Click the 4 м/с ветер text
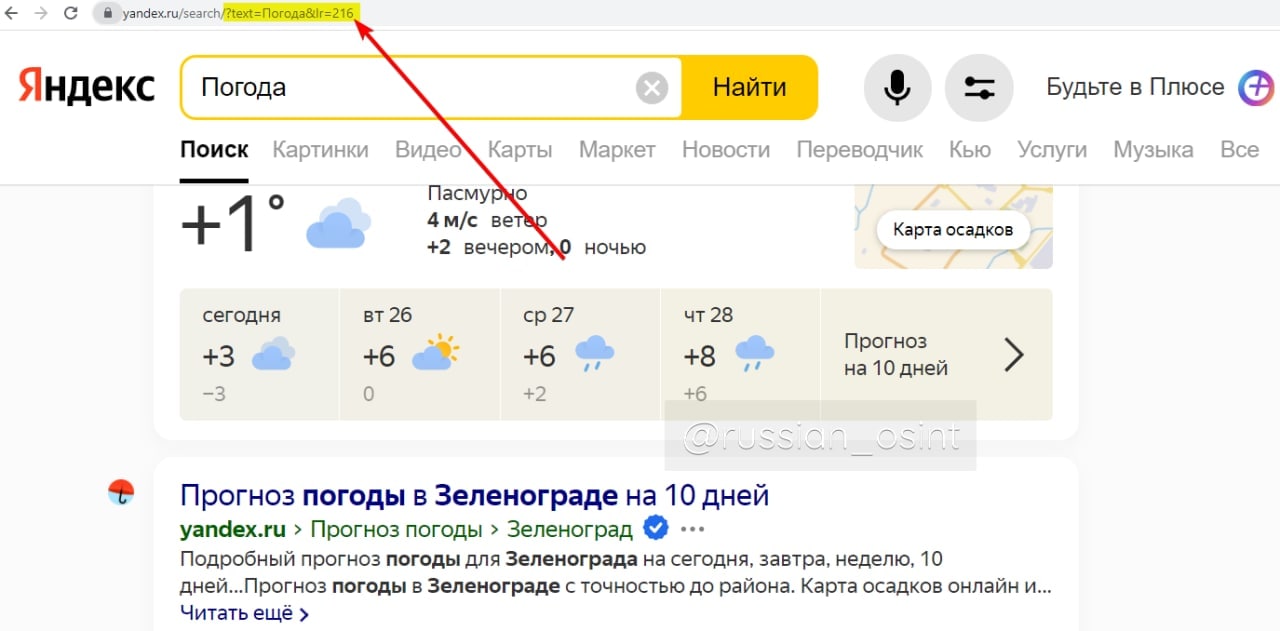1280x631 pixels. (x=487, y=220)
